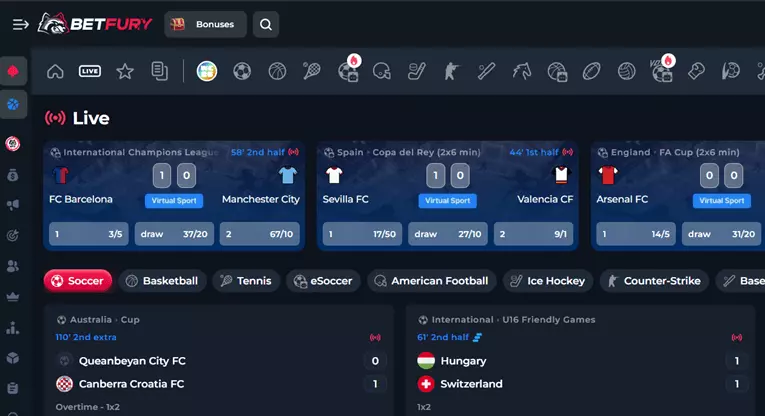Image resolution: width=765 pixels, height=416 pixels.
Task: Open the bet slips documents icon
Action: point(160,71)
